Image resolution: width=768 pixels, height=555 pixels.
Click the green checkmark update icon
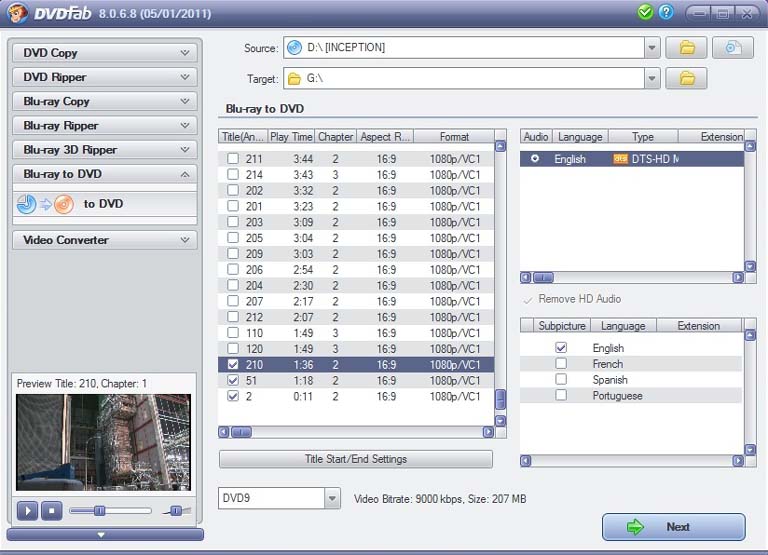point(645,12)
